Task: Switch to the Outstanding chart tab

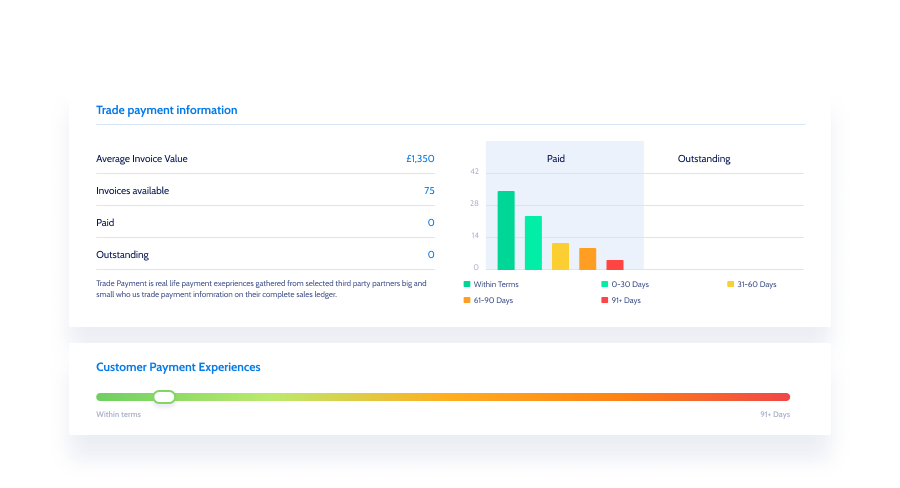Action: [704, 159]
